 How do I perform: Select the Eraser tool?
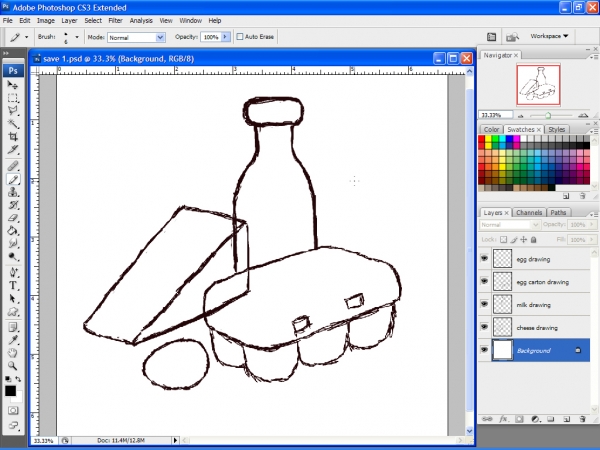point(13,218)
